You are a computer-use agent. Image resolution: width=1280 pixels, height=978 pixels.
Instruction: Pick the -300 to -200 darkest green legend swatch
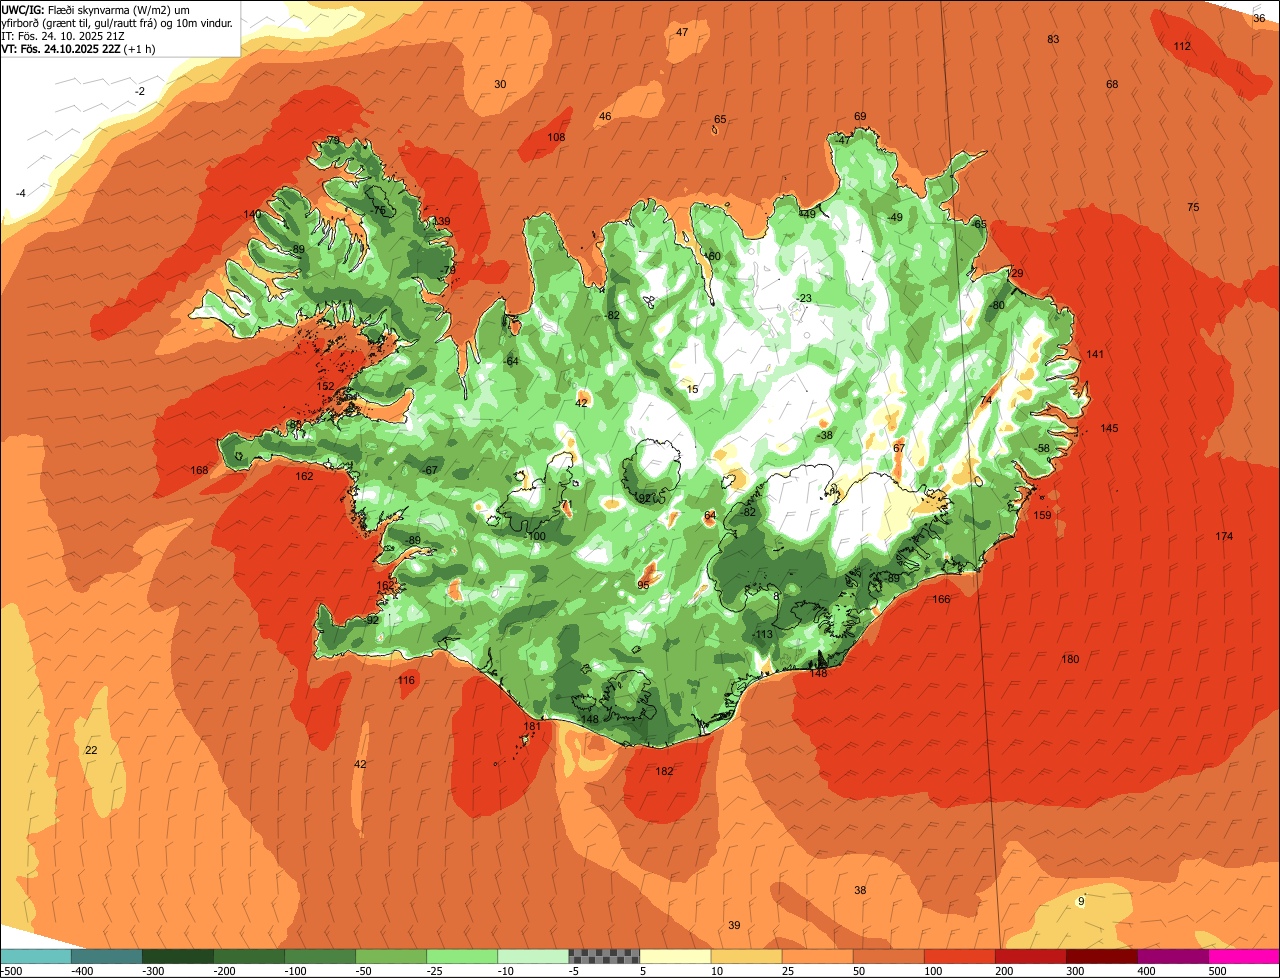[x=177, y=956]
